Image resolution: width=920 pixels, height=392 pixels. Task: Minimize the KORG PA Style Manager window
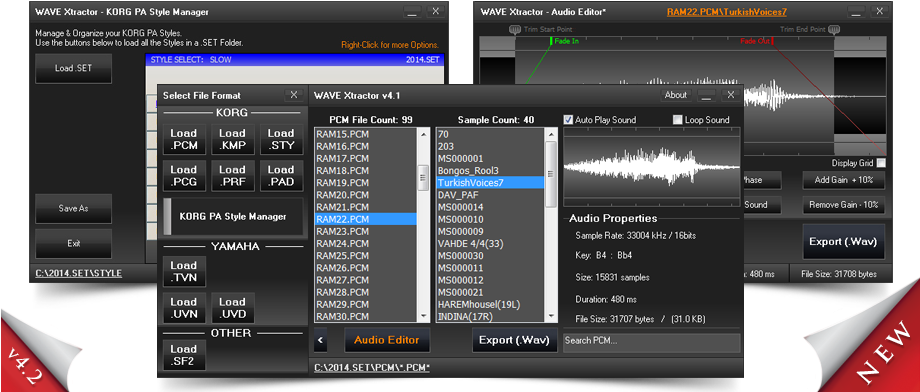412,11
